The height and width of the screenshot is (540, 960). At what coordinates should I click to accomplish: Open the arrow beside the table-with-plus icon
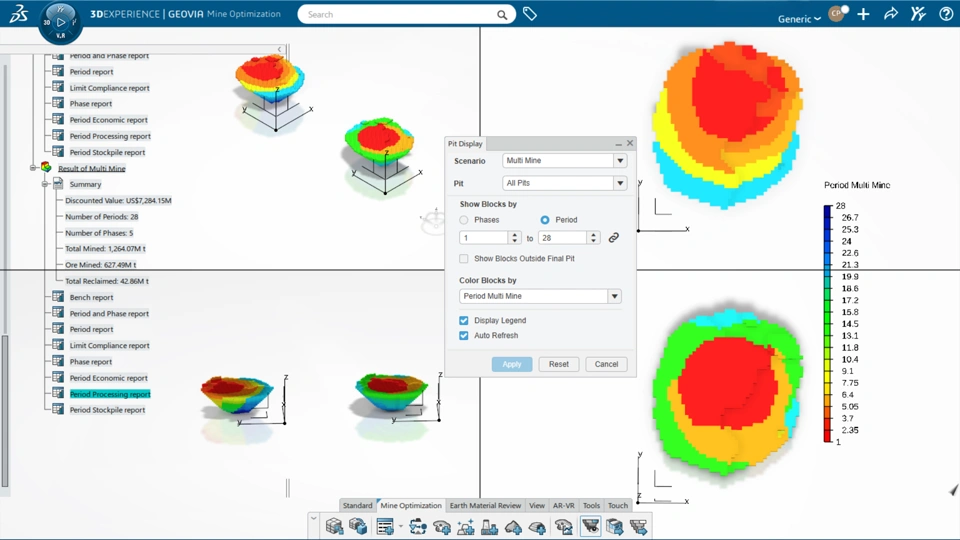coord(400,526)
